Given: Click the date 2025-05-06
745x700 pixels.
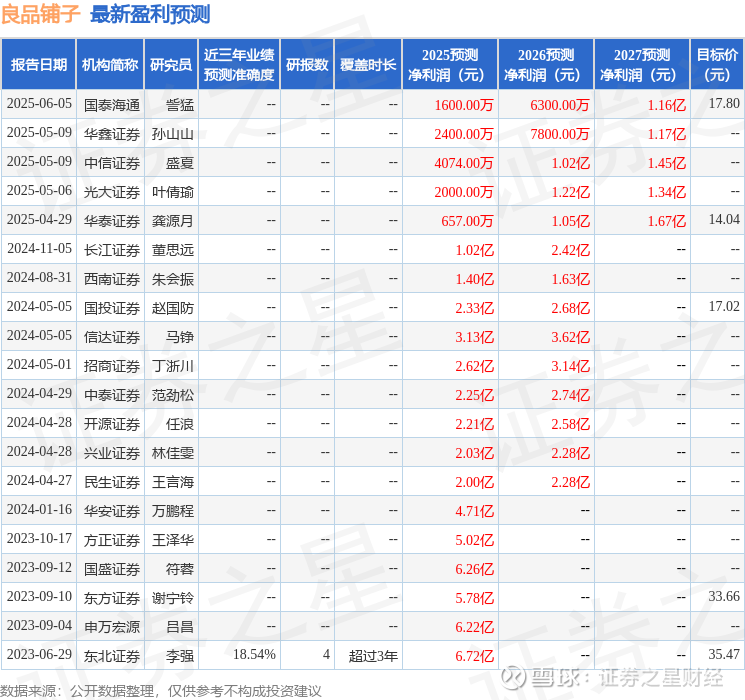Looking at the screenshot, I should click(39, 191).
